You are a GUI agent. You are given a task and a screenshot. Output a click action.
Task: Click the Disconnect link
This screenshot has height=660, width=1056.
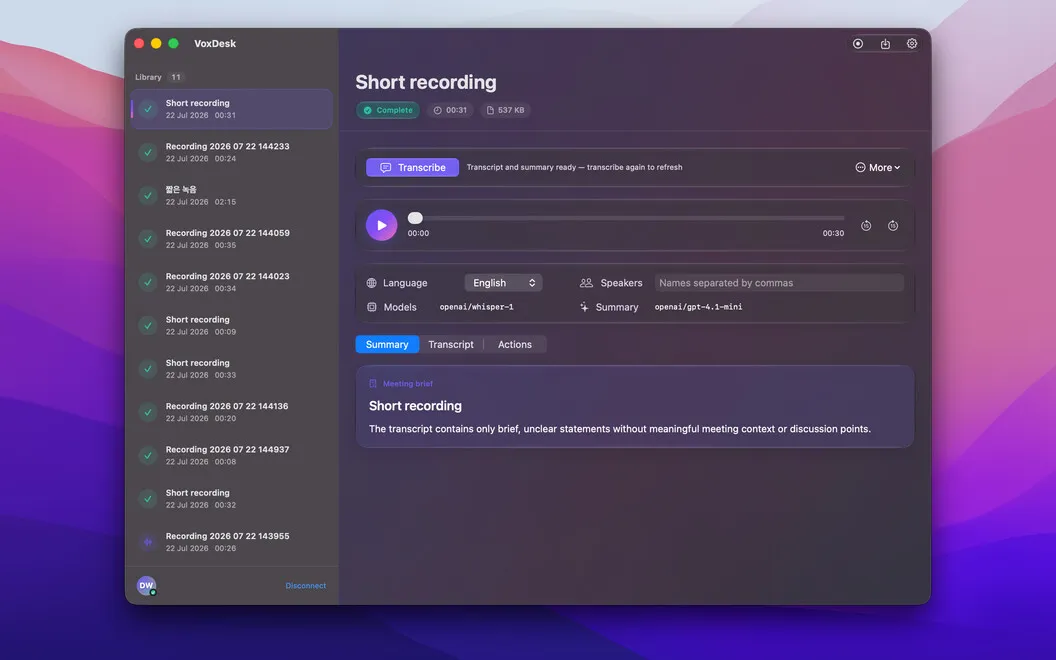tap(305, 586)
